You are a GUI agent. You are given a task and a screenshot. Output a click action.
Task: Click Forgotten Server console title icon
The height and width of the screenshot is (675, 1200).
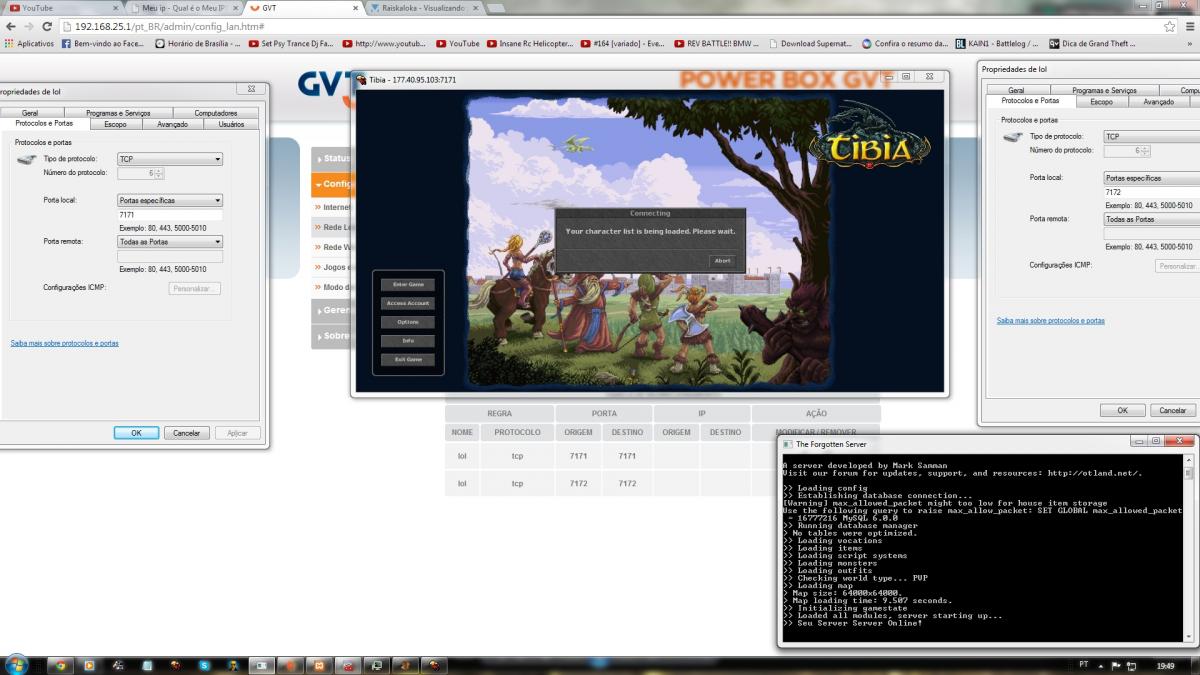pyautogui.click(x=788, y=443)
